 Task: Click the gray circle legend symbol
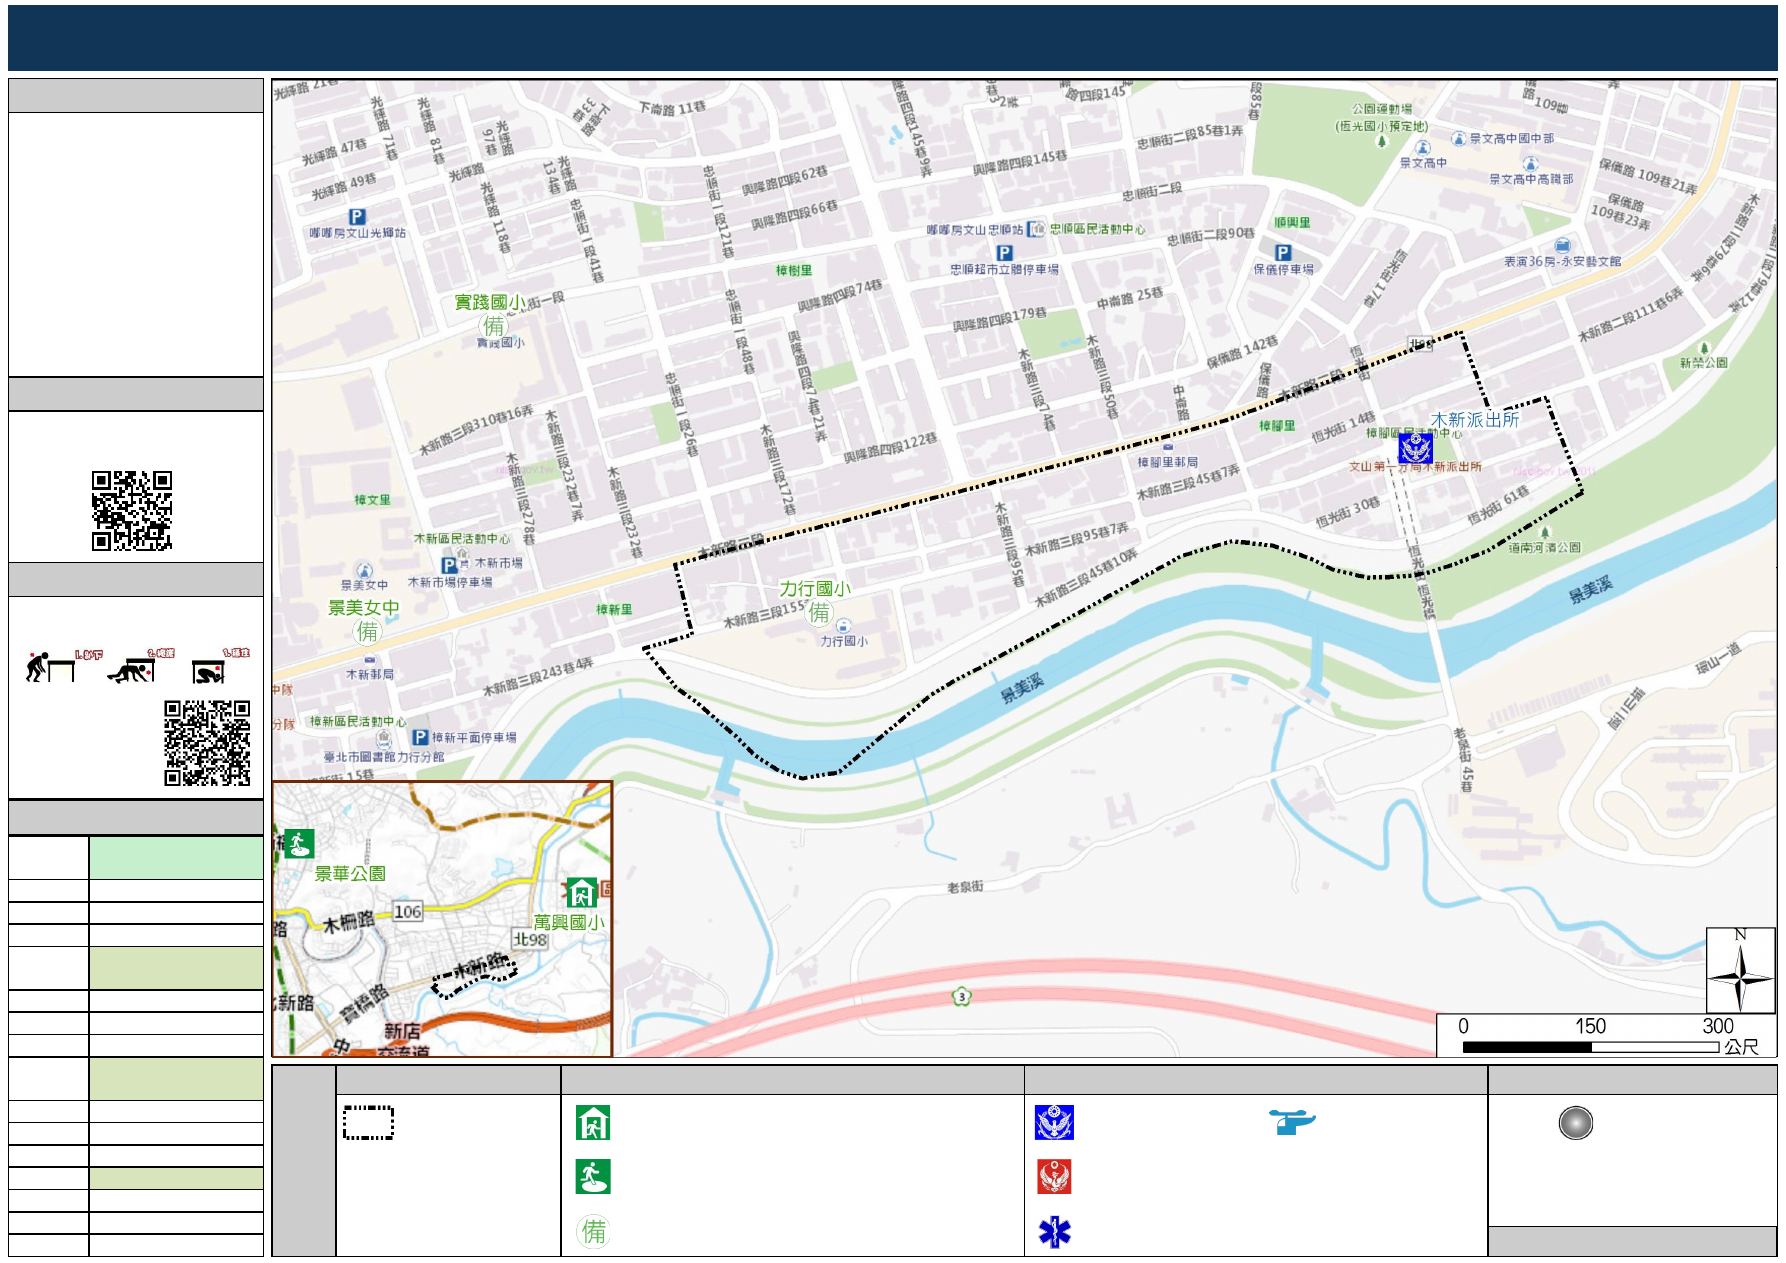1575,1123
